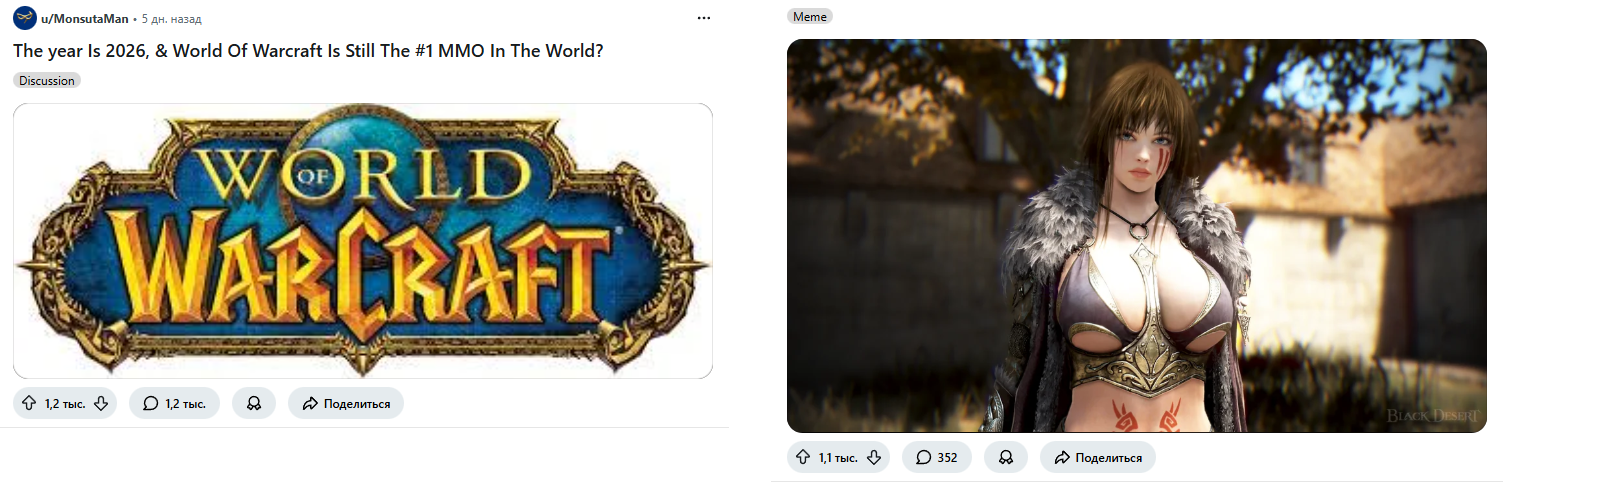1598x490 pixels.
Task: Downvote the Meme post
Action: point(874,457)
